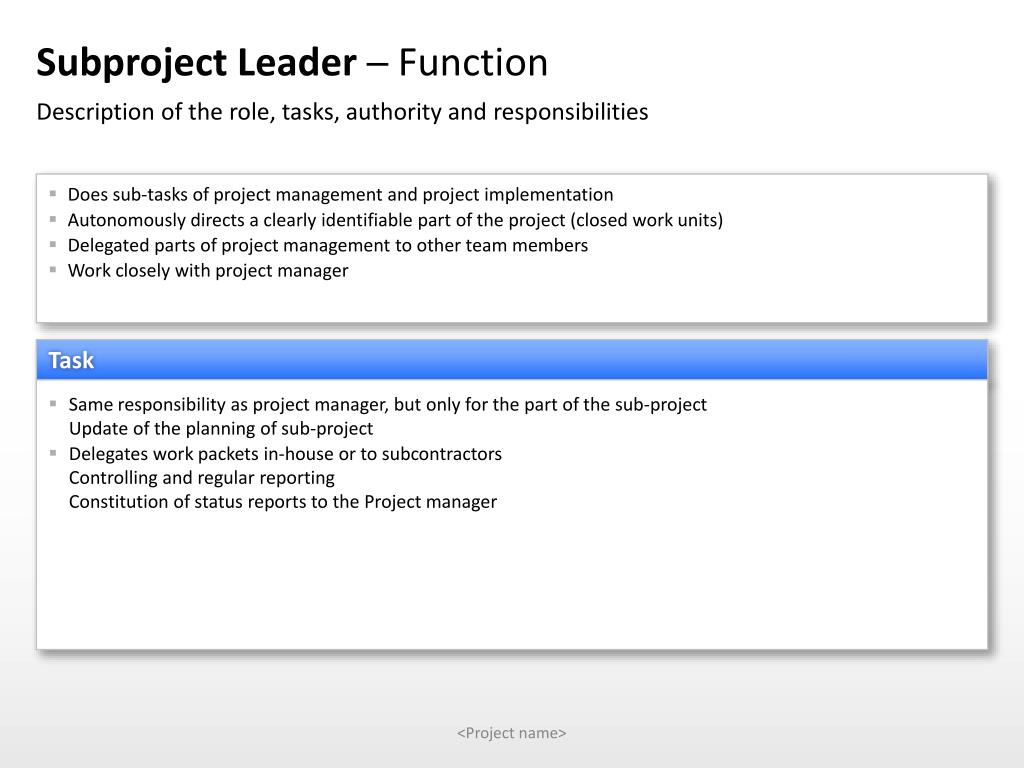Click the 'Controlling and regular reporting' line
This screenshot has width=1024, height=768.
pos(202,478)
